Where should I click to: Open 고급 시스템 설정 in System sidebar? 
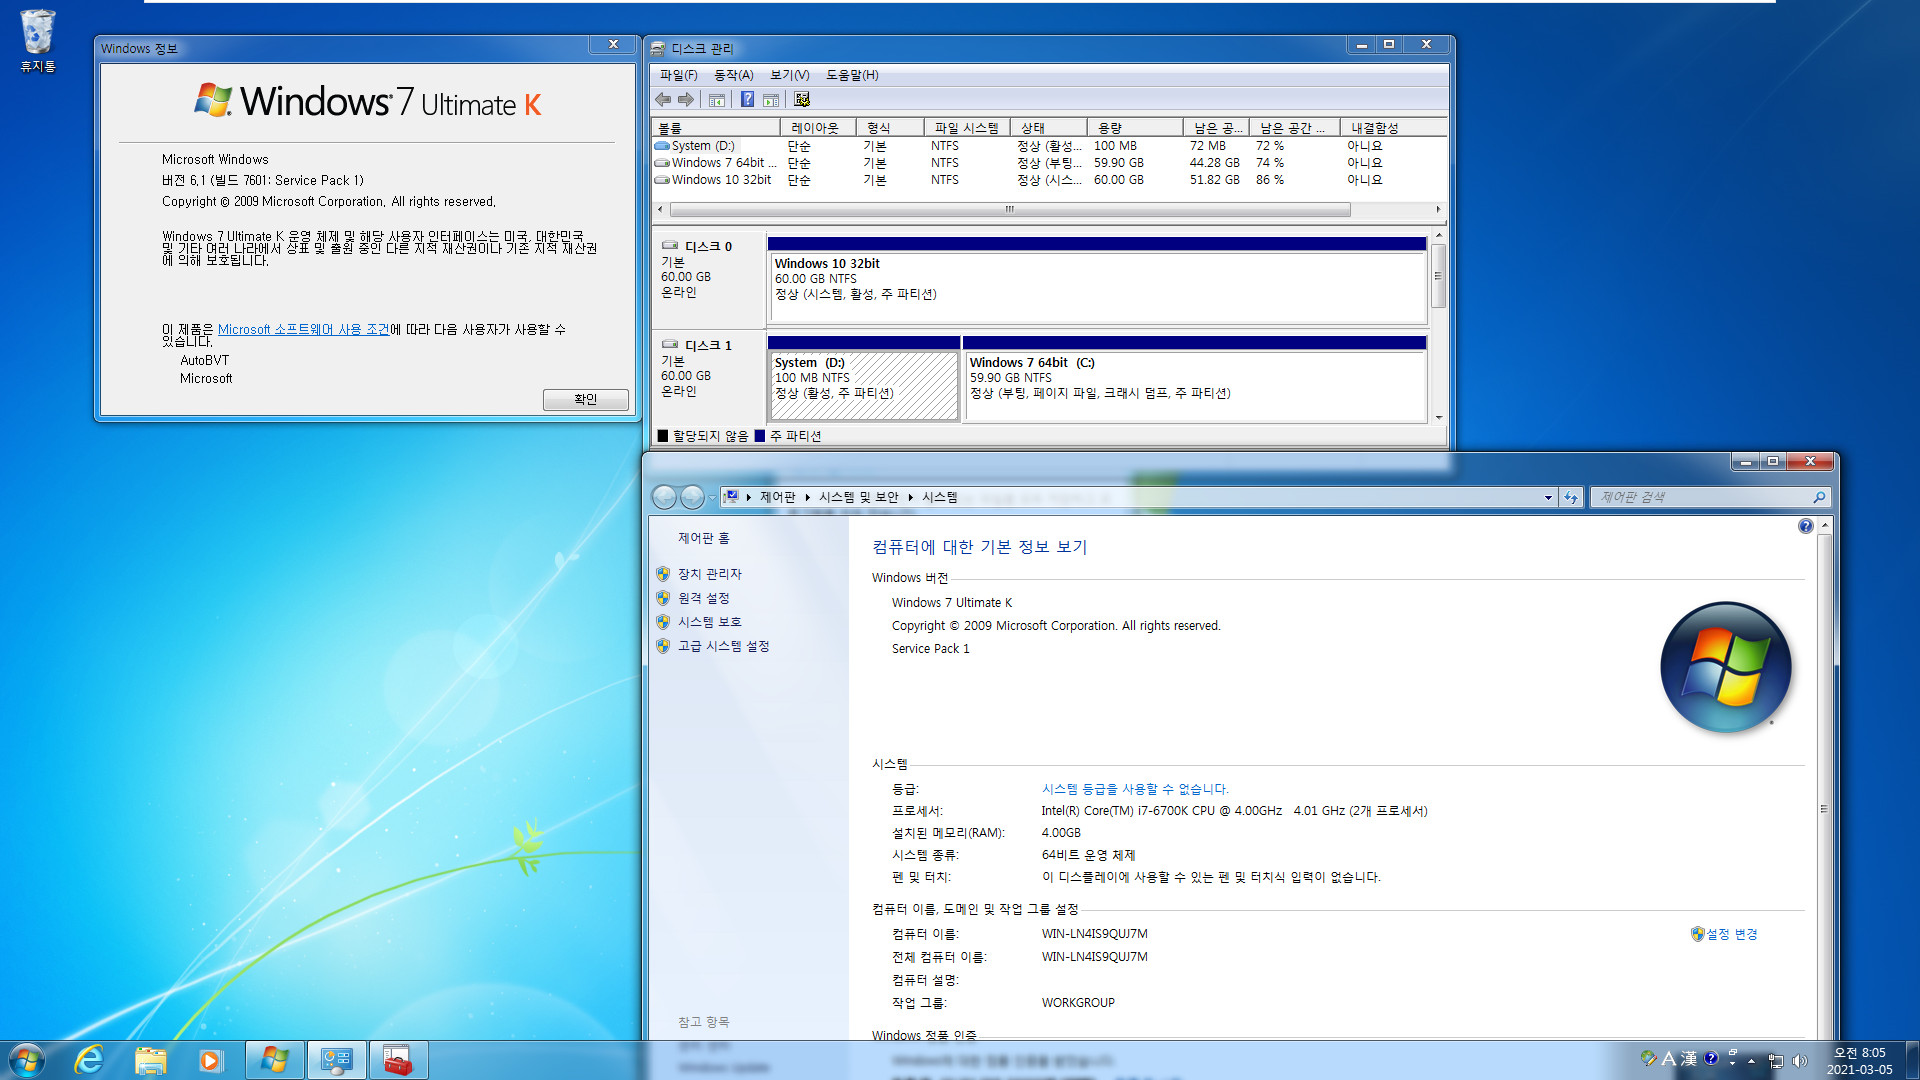click(724, 646)
